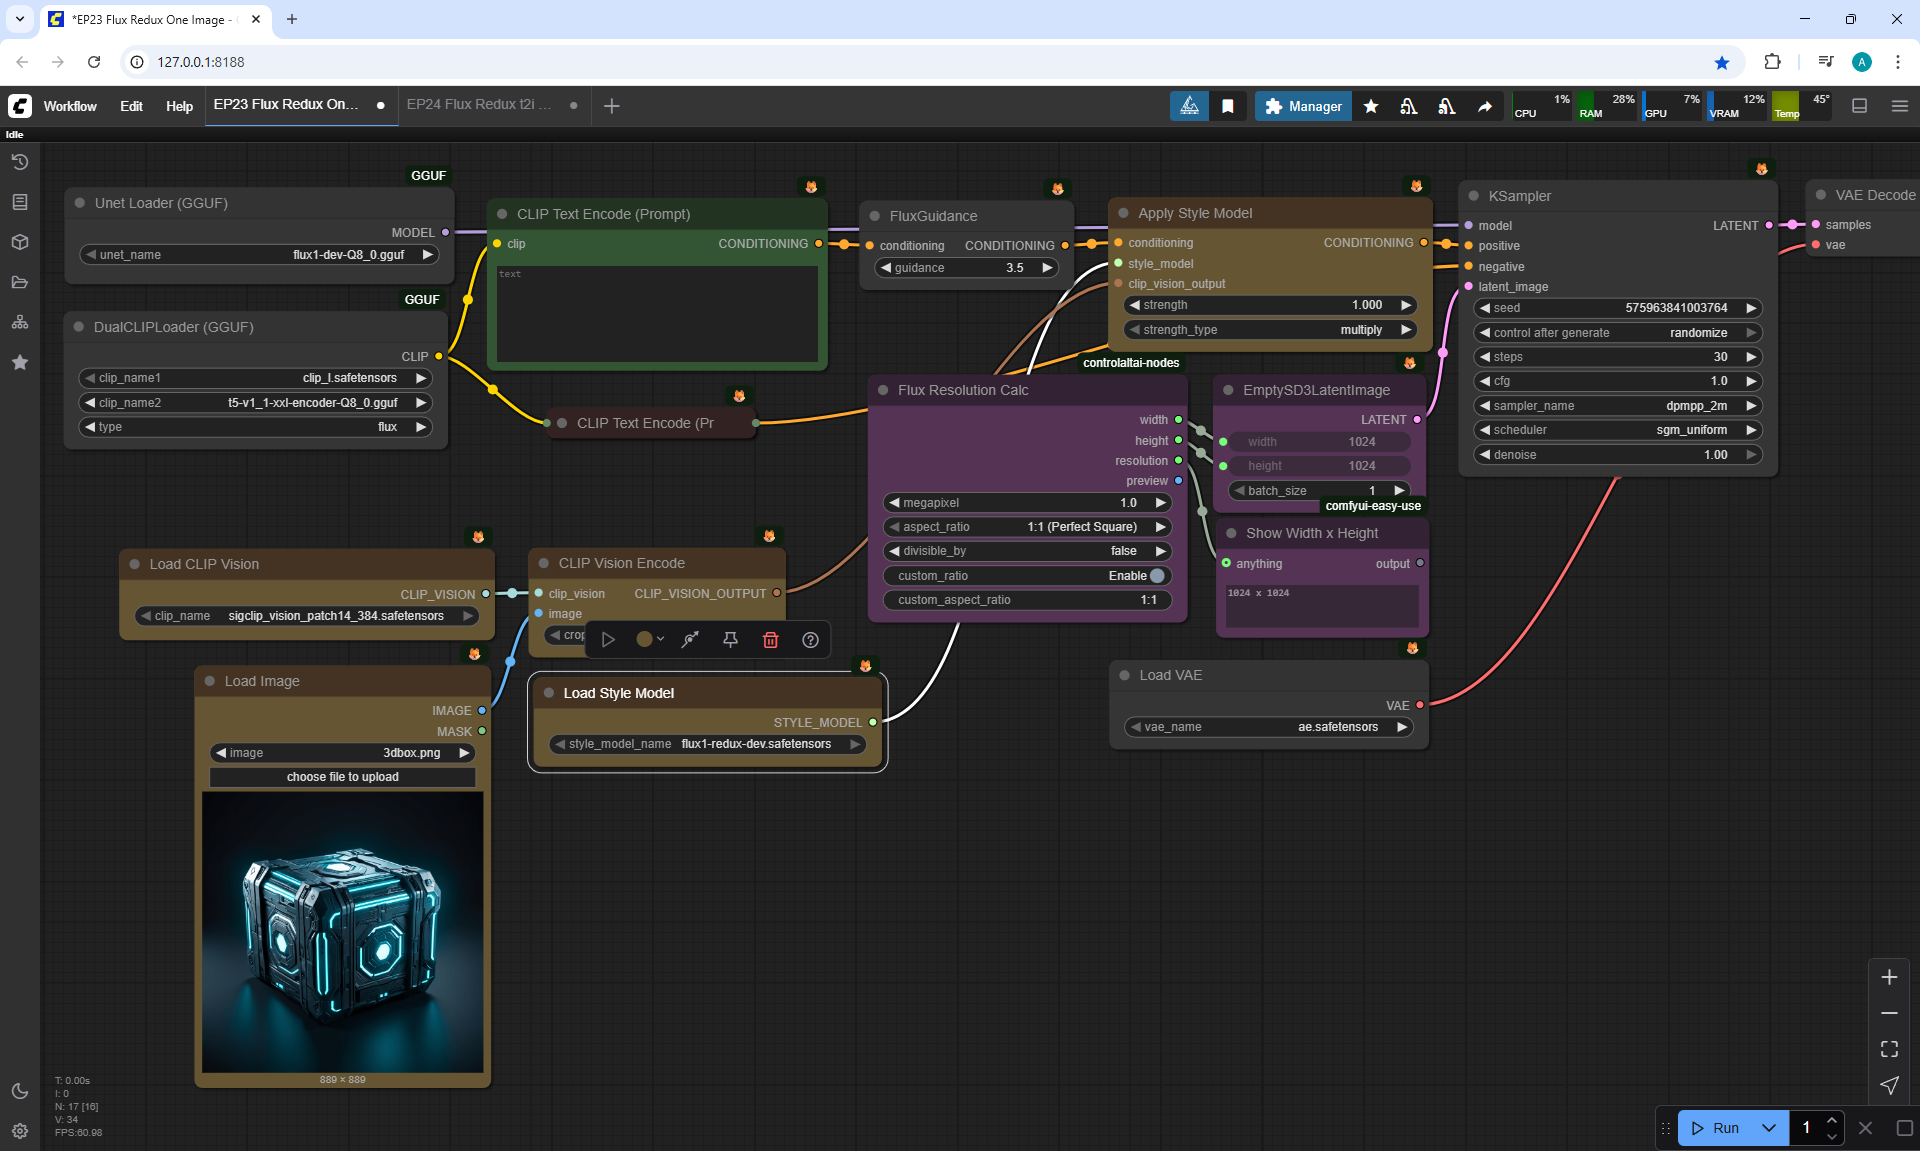
Task: Click choose file to upload button
Action: tap(342, 777)
